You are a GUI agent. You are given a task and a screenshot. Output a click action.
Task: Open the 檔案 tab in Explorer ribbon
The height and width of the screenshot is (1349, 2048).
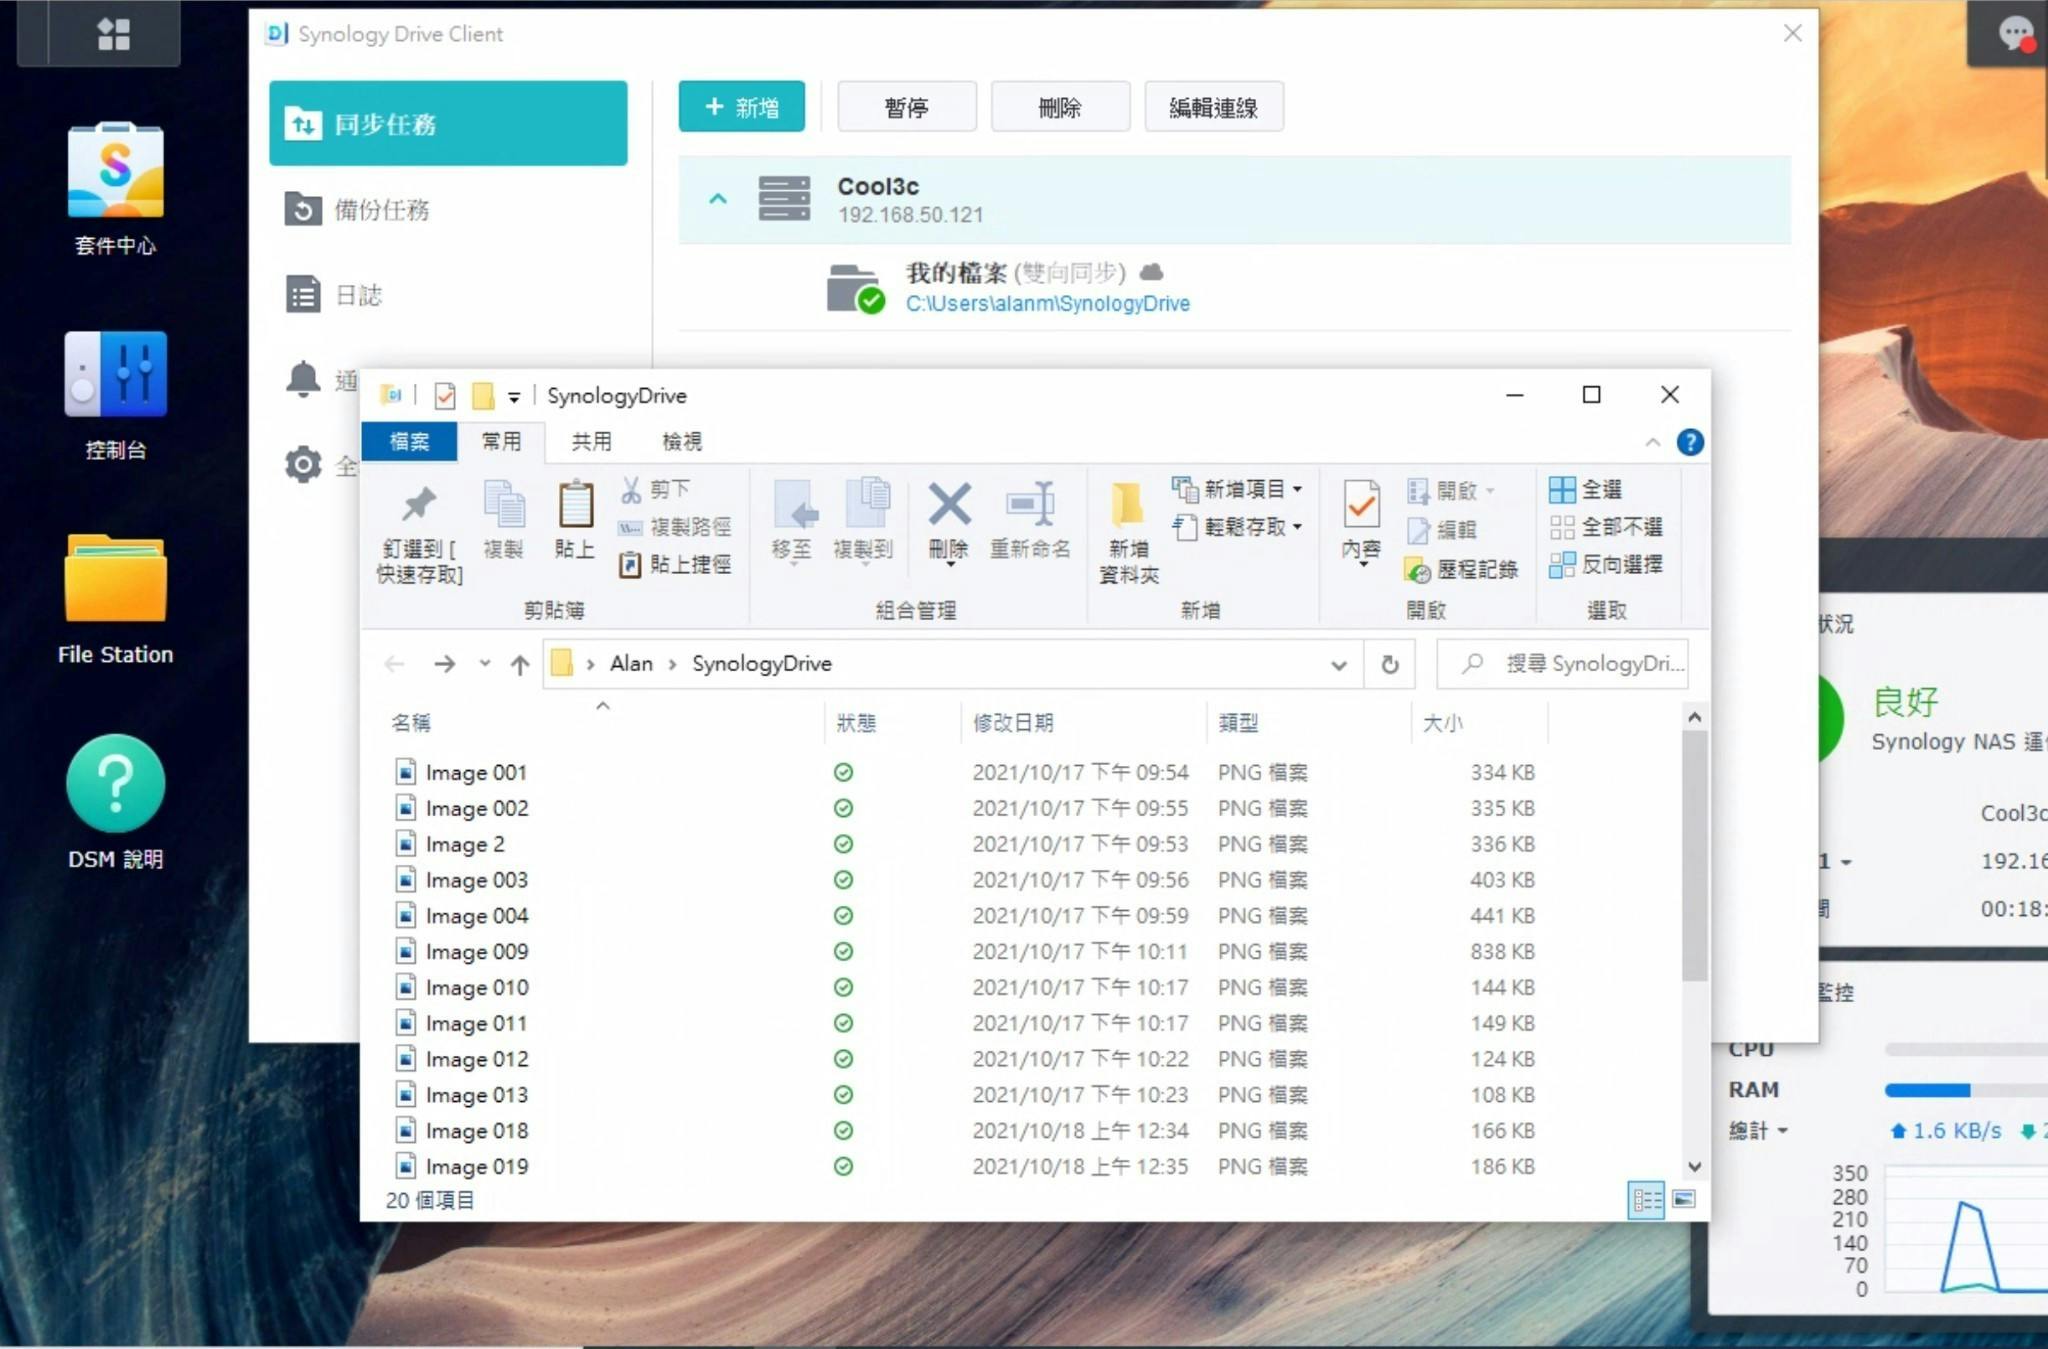point(409,441)
